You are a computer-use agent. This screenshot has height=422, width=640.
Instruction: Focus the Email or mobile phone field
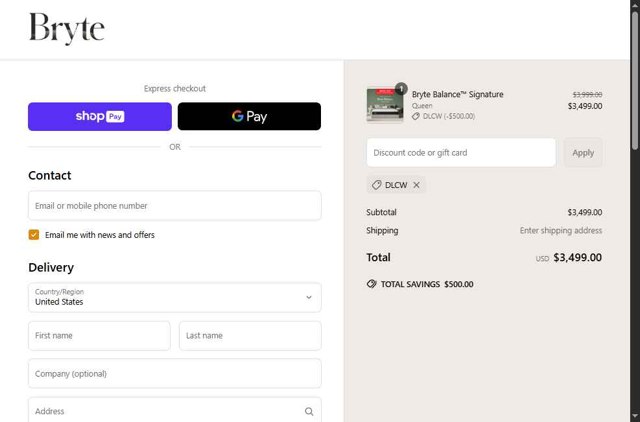coord(175,206)
